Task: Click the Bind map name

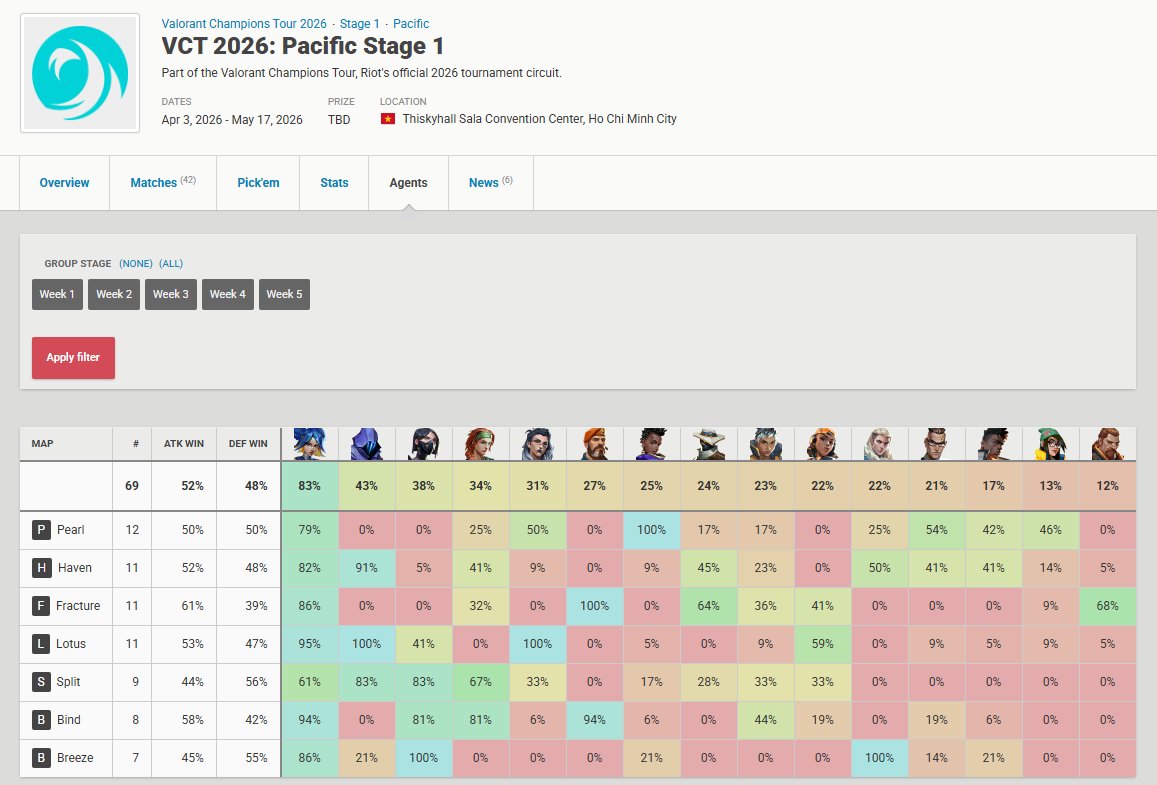Action: (x=69, y=719)
